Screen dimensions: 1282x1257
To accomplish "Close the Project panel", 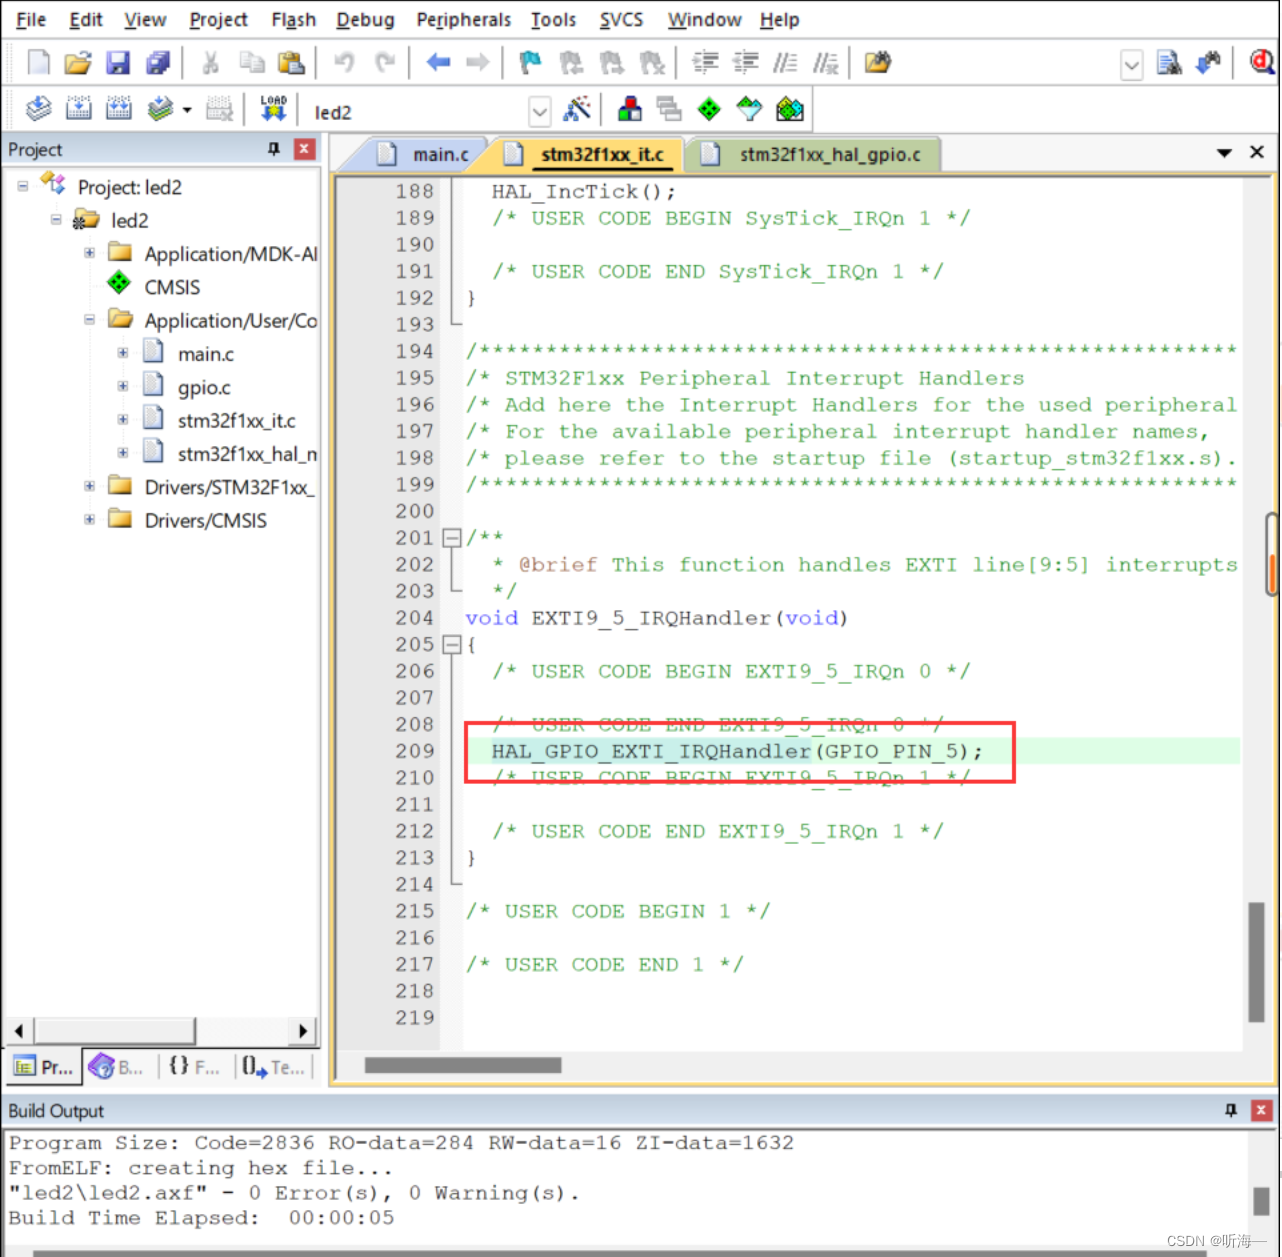I will click(x=305, y=149).
